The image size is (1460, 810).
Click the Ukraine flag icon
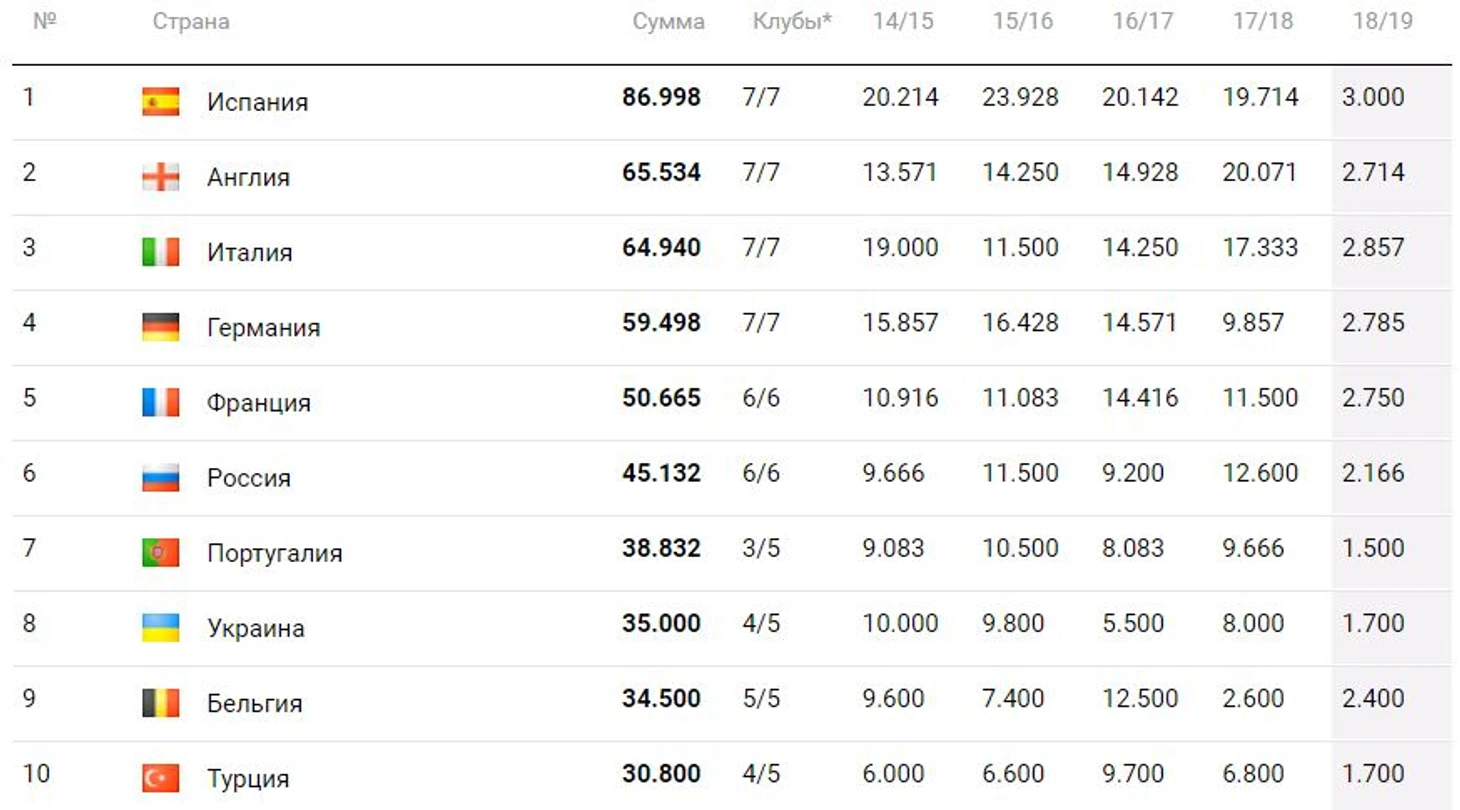(161, 627)
